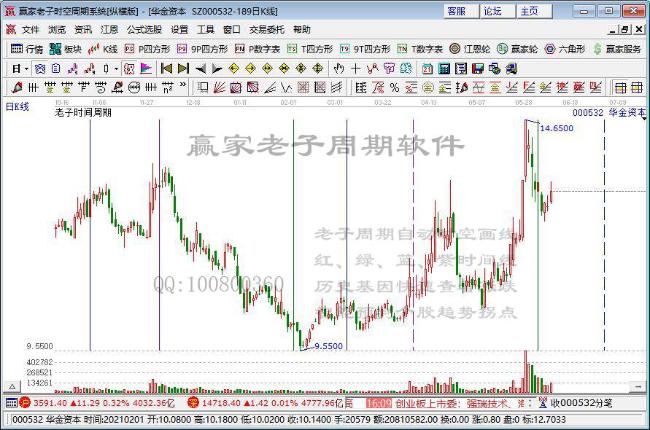
Task: Toggle the yellow-highlighted grid layout icon
Action: [620, 87]
